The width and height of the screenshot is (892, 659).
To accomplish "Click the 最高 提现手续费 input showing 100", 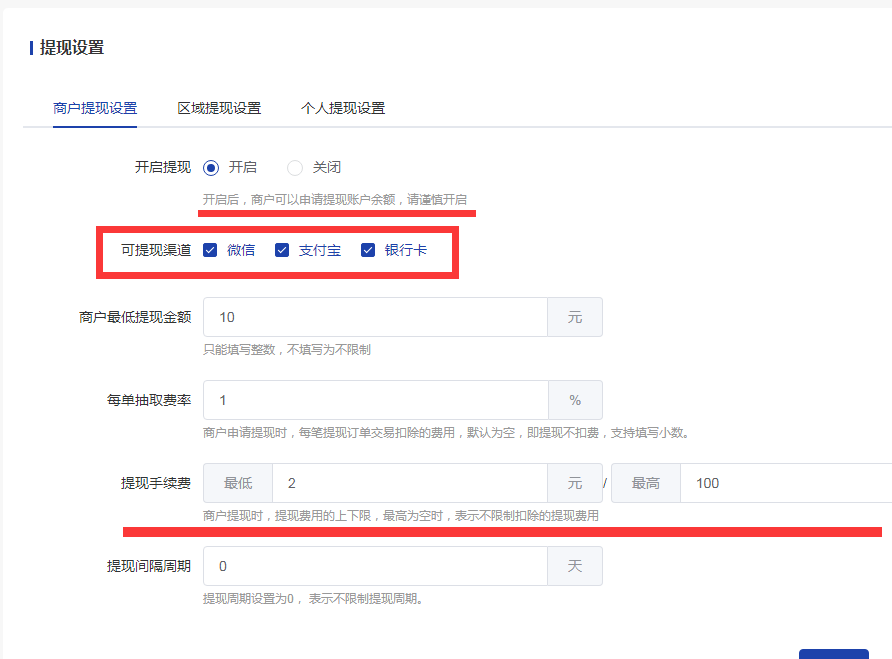I will tap(786, 483).
